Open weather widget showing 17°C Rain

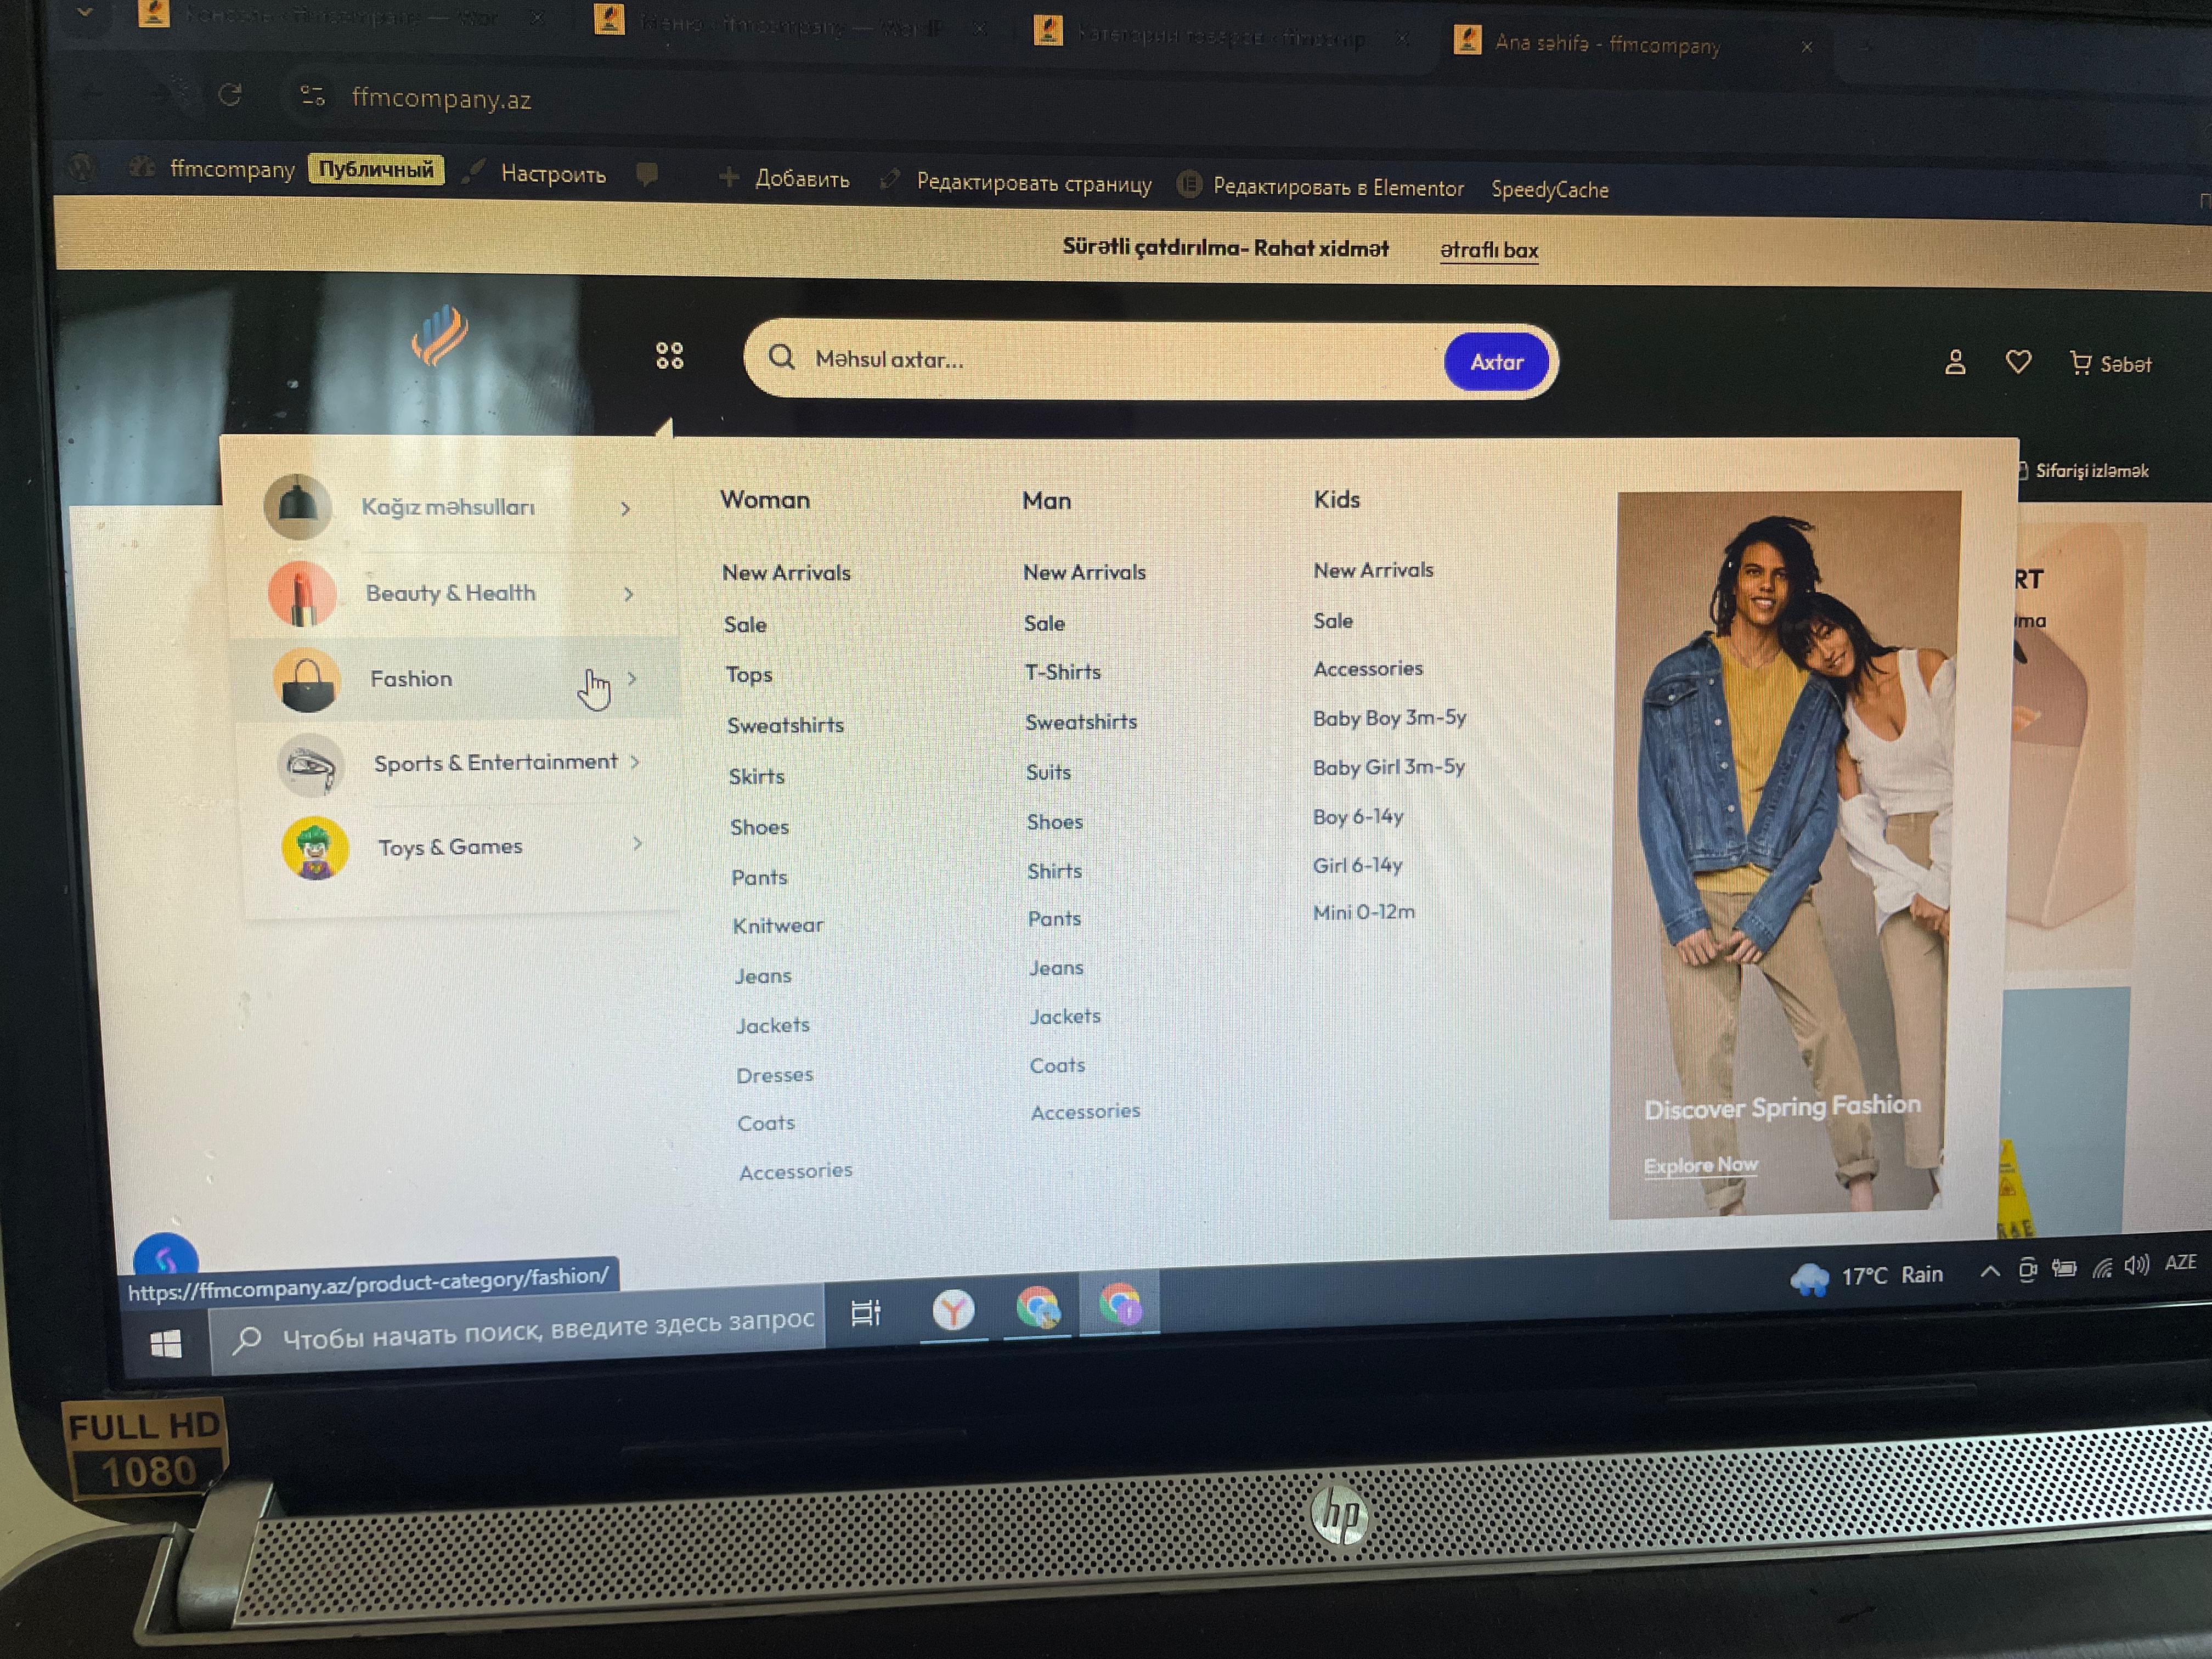click(1866, 1276)
